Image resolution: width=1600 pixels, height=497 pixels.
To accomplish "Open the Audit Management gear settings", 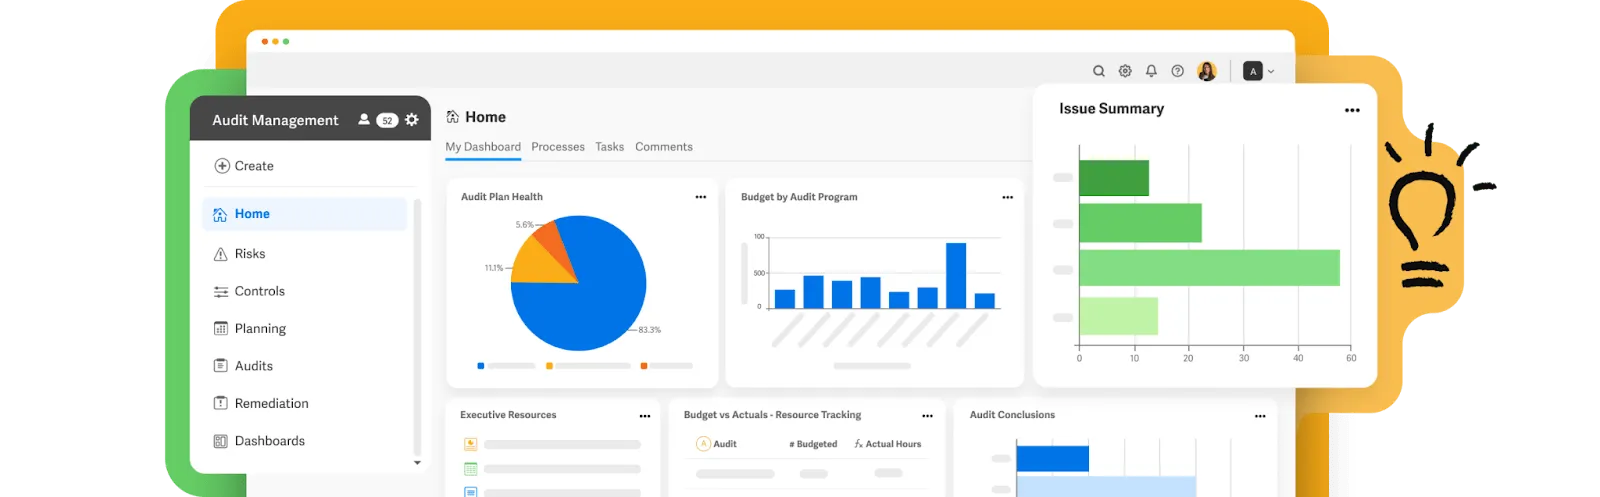I will tap(411, 120).
